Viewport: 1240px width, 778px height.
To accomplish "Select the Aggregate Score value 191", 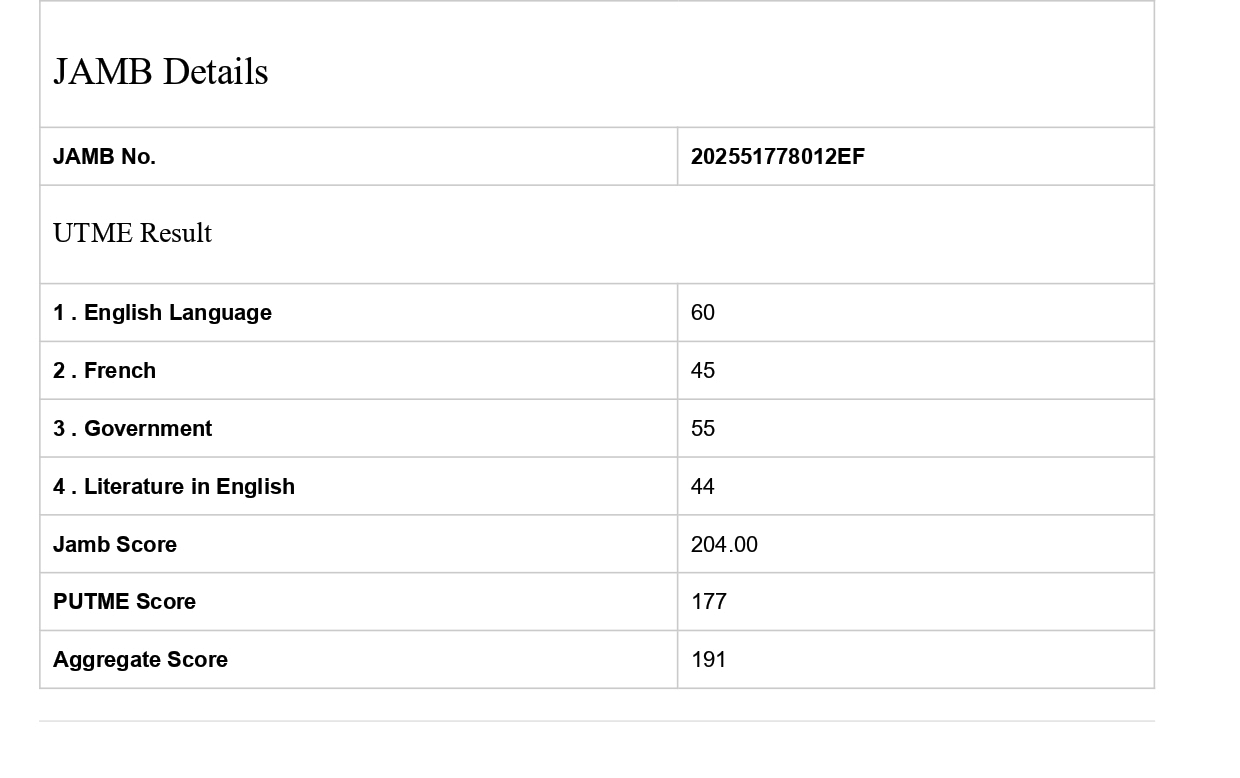I will click(708, 660).
